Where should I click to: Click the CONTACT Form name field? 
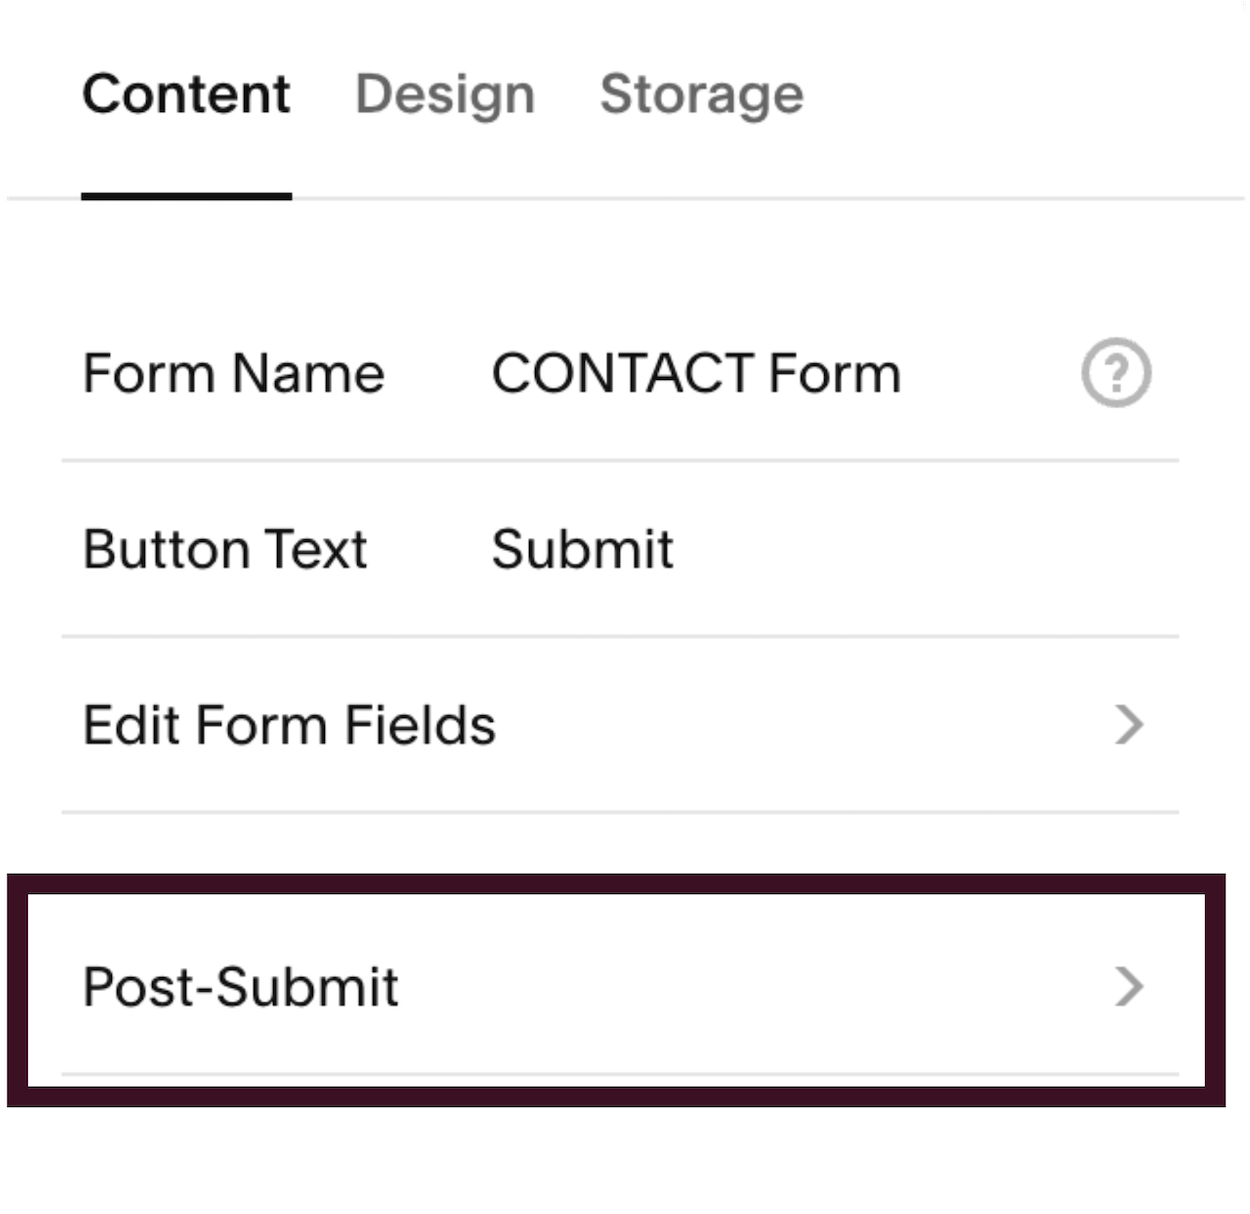coord(696,374)
